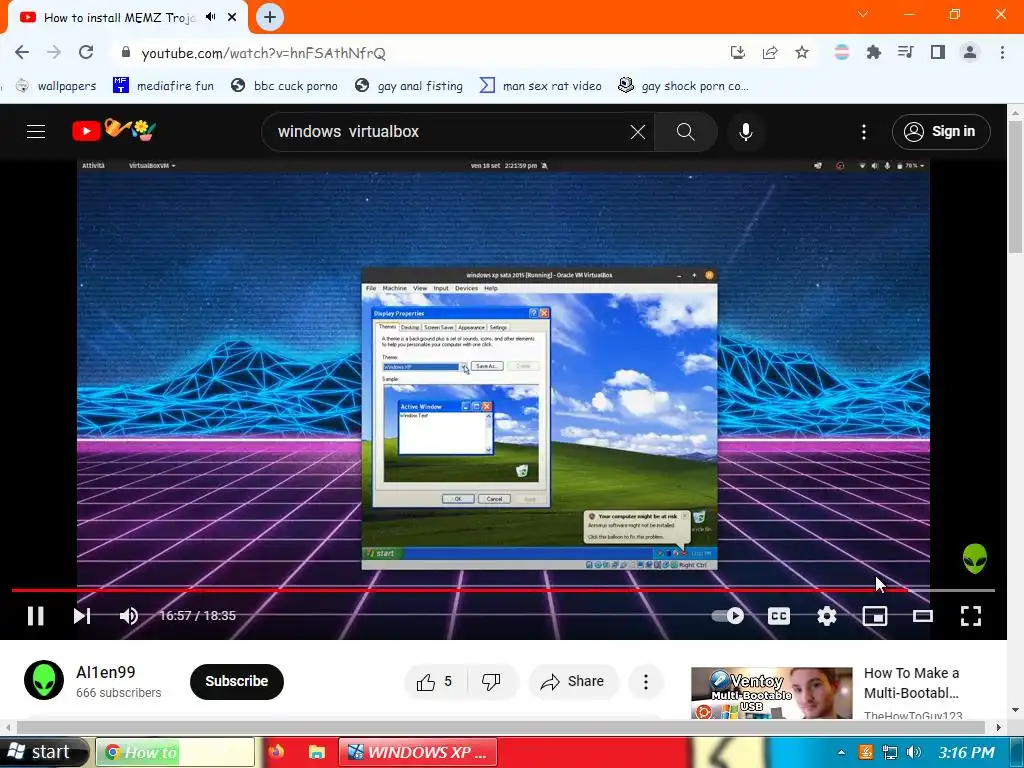Seek on the red video progress bar
Viewport: 1024px width, 768px height.
[x=503, y=590]
